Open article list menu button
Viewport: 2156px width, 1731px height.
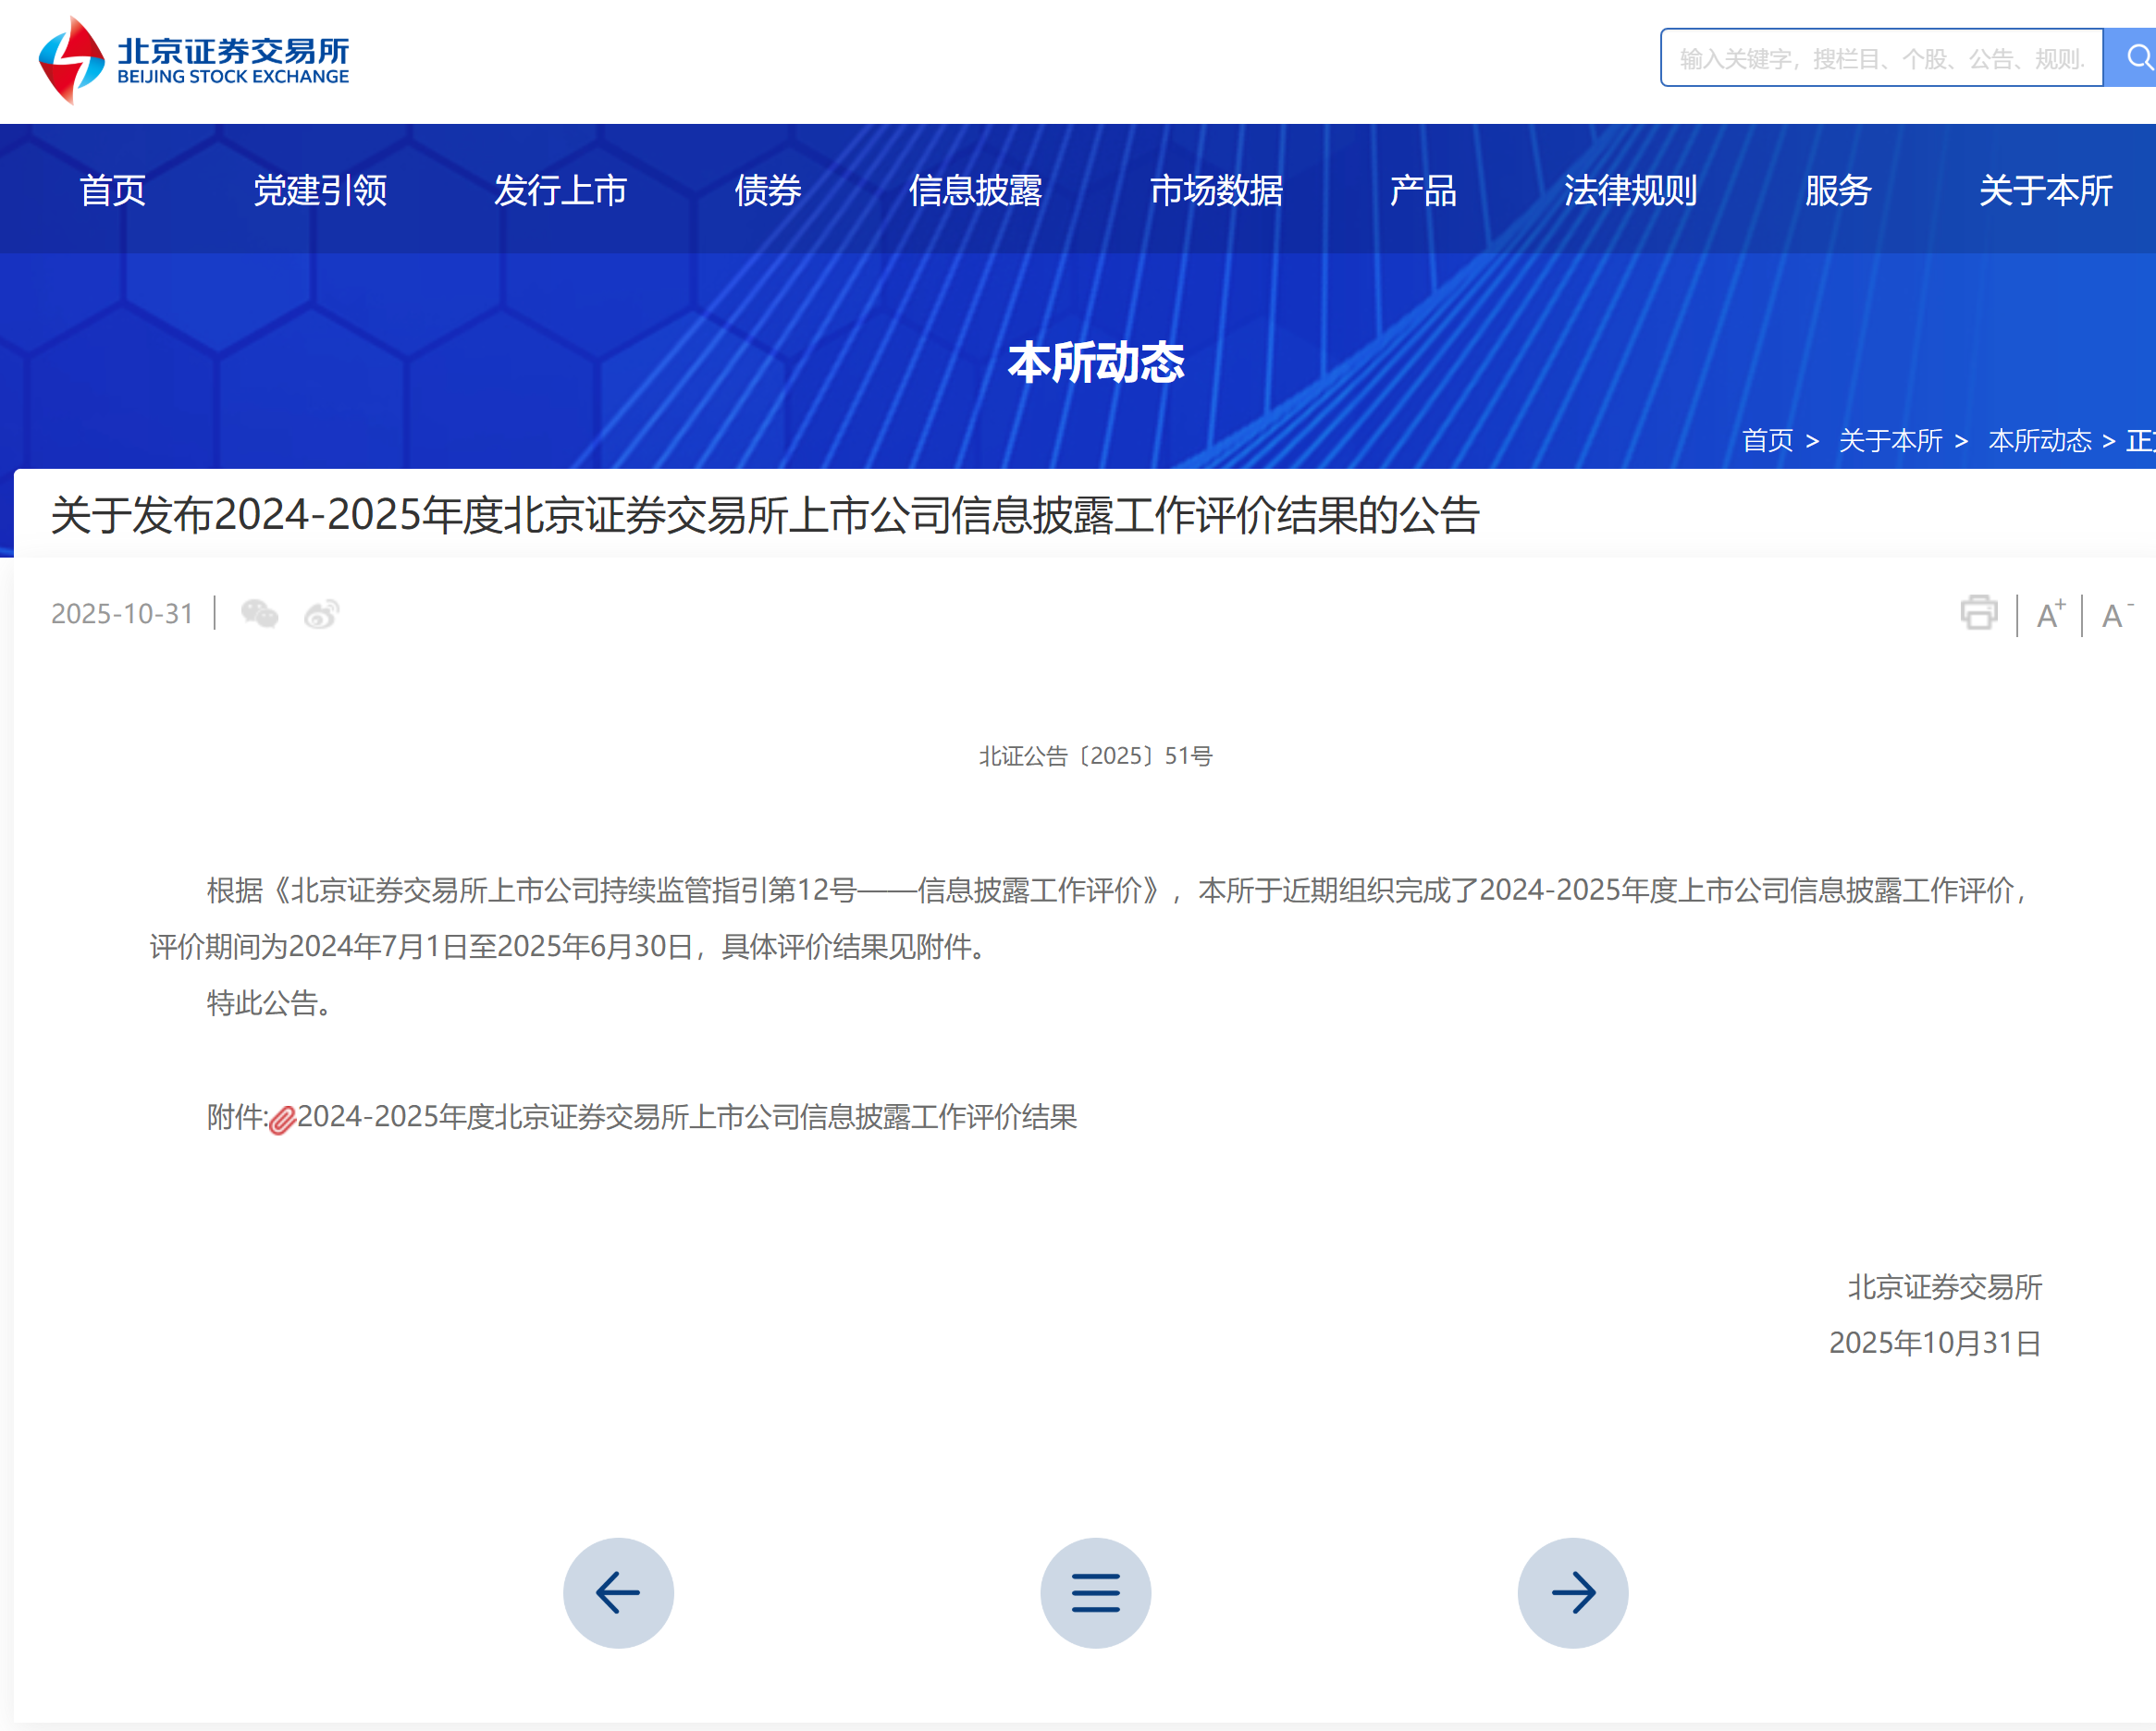click(1095, 1591)
